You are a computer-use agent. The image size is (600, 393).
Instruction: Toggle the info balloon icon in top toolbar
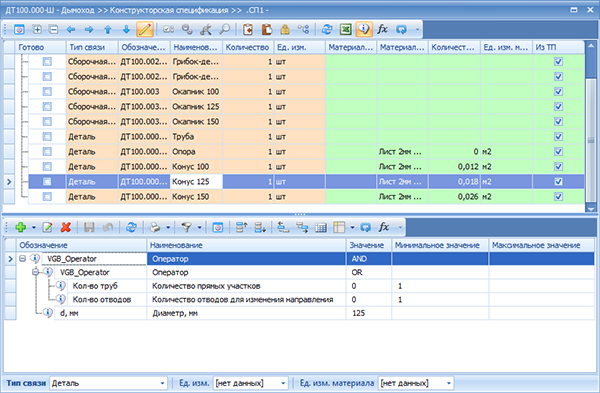click(x=364, y=29)
